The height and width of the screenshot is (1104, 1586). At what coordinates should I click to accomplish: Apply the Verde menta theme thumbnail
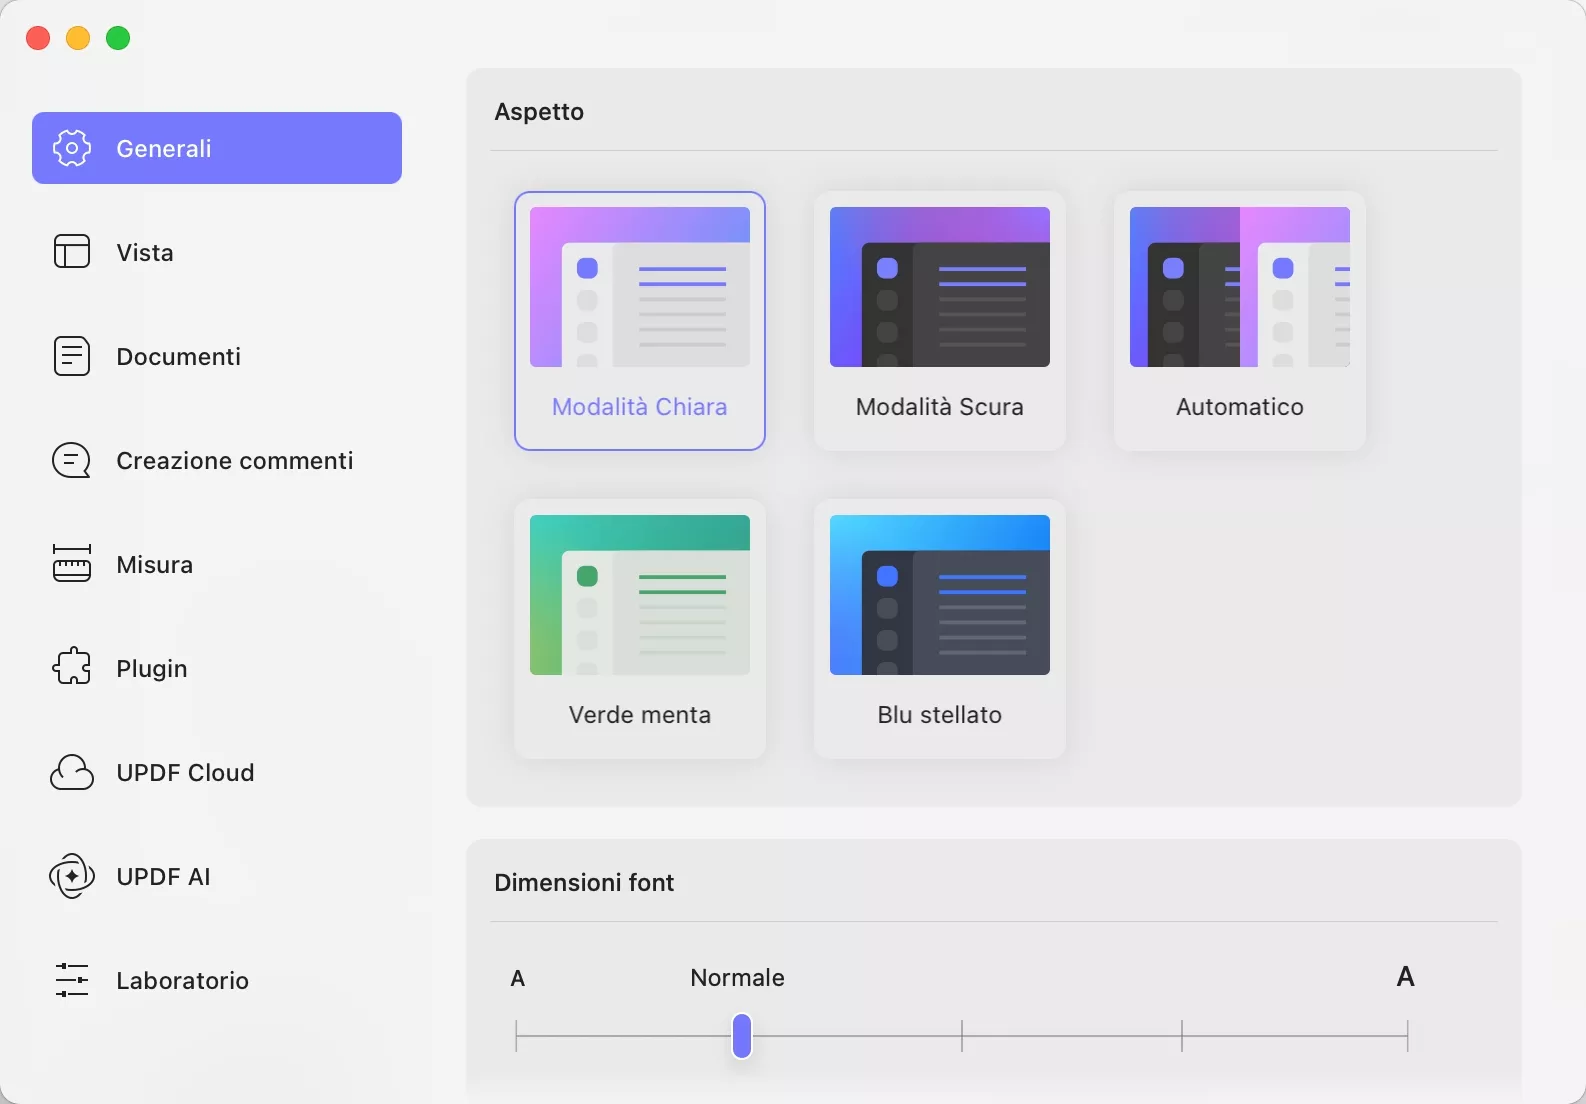[x=640, y=595]
